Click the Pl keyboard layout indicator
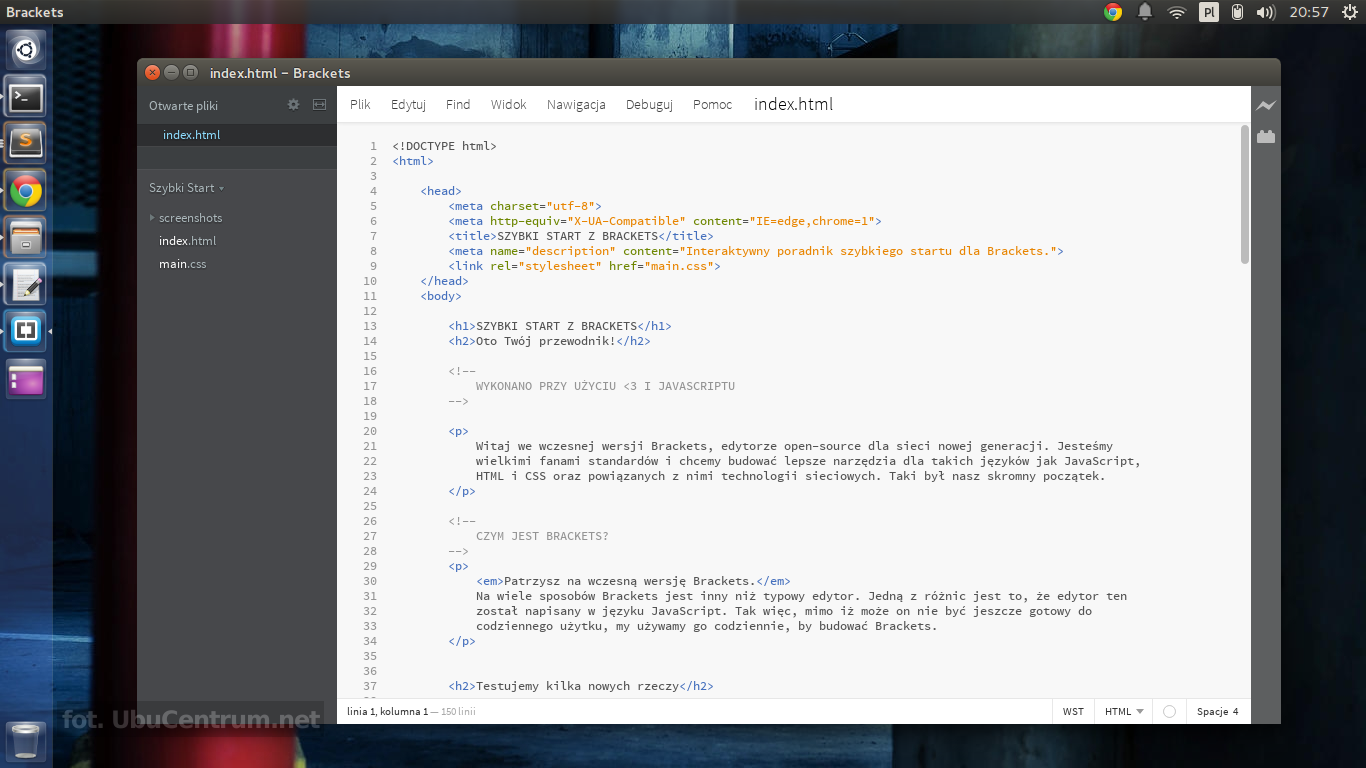 point(1208,12)
